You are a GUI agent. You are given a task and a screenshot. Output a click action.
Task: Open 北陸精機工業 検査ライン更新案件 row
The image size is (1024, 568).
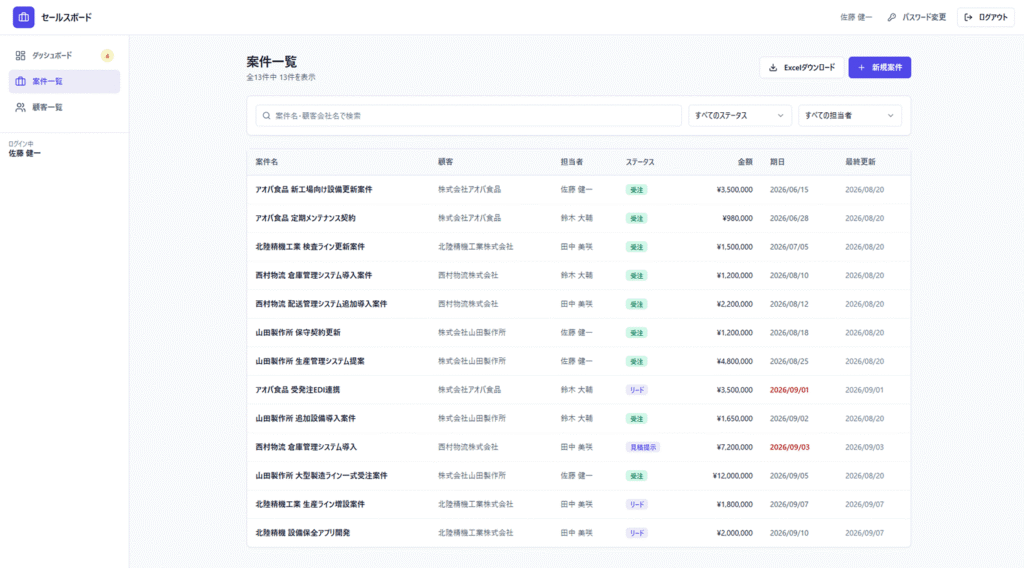pyautogui.click(x=579, y=247)
